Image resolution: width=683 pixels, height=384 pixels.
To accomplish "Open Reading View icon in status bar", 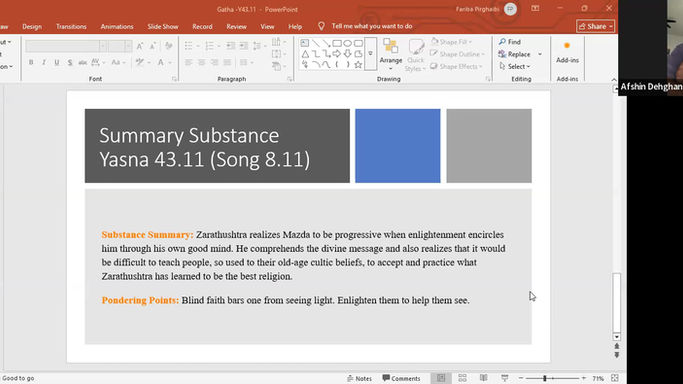I will pos(484,378).
